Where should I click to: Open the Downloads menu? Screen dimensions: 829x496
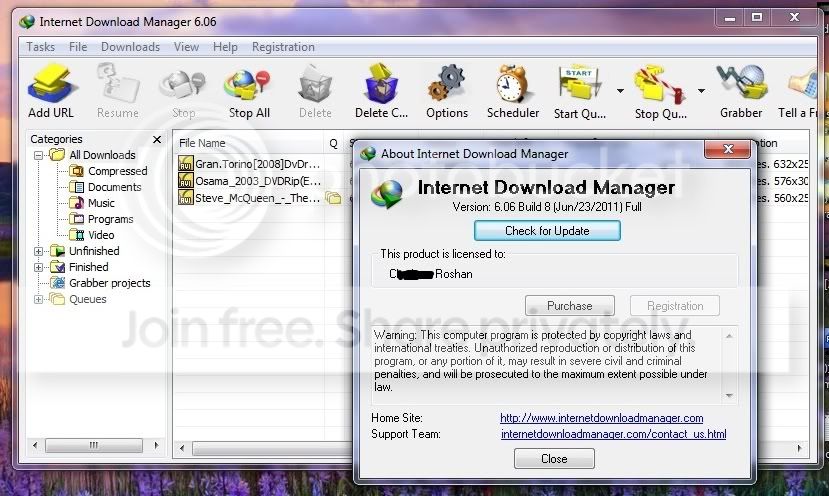point(131,47)
